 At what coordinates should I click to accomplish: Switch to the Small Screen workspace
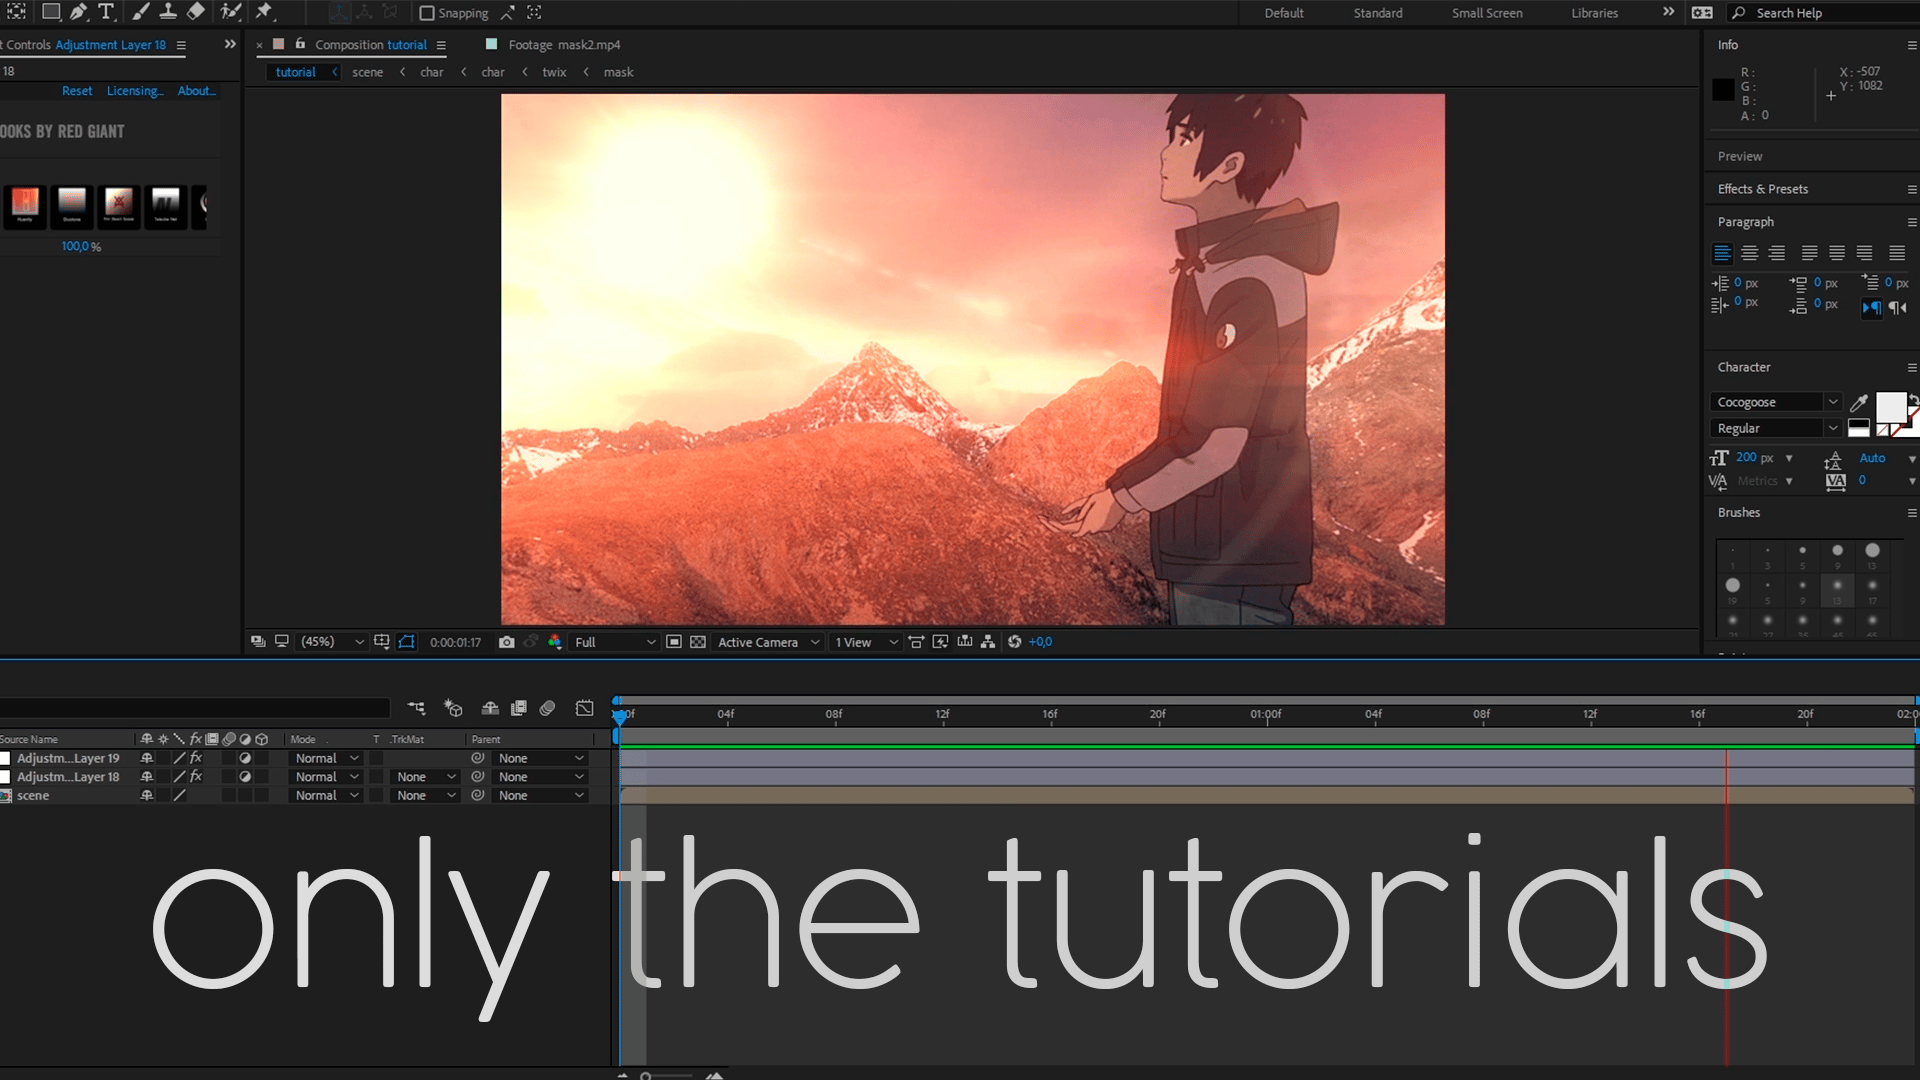(x=1487, y=13)
